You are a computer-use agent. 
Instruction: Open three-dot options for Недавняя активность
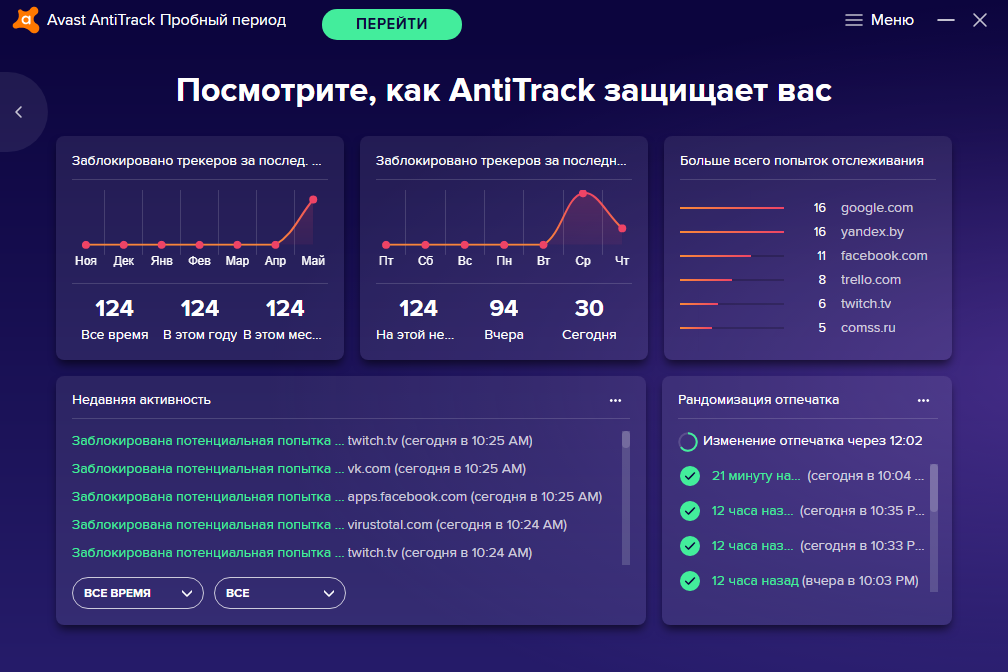coord(615,400)
